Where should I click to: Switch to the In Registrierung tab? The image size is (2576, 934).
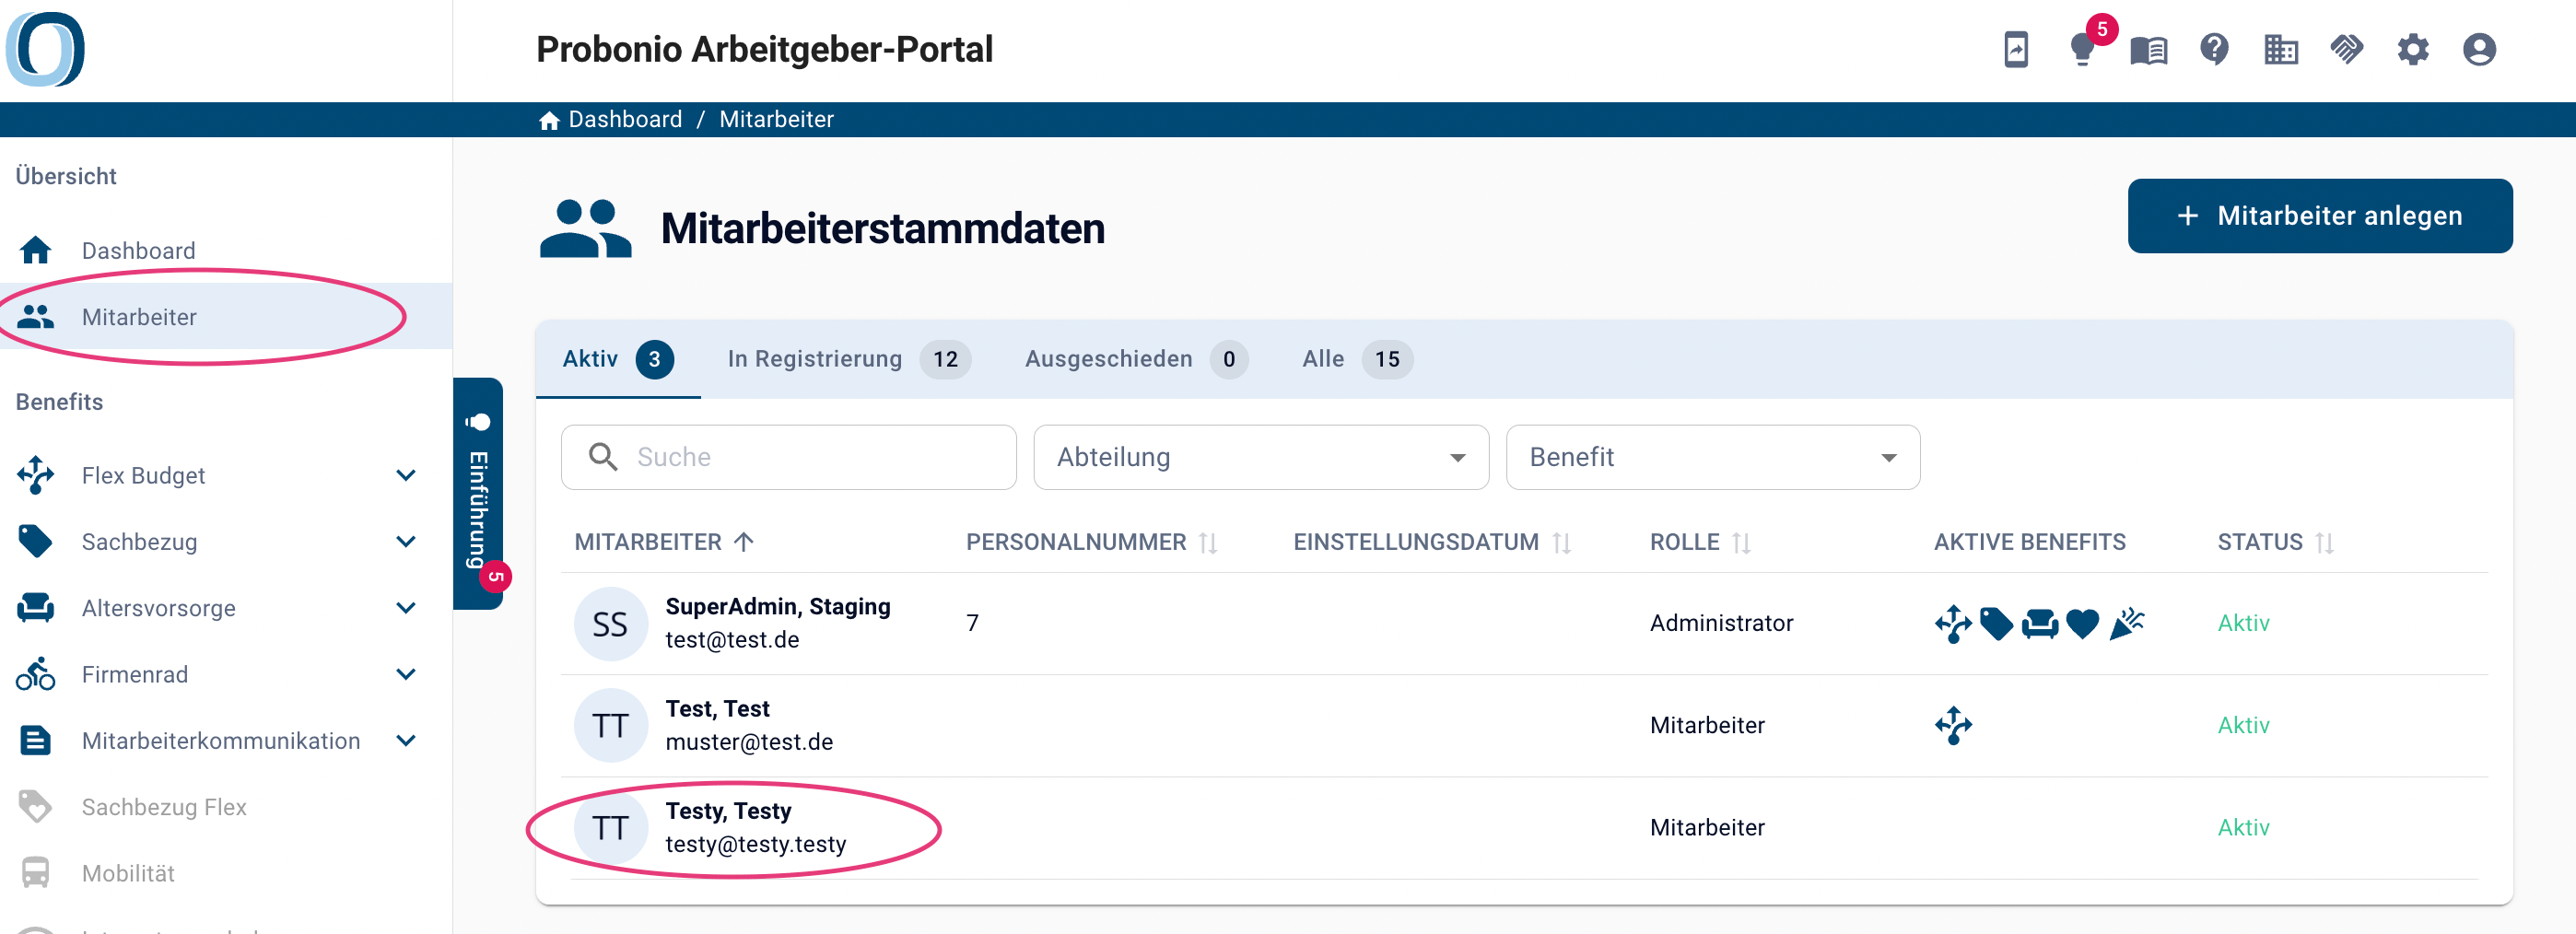[x=848, y=358]
